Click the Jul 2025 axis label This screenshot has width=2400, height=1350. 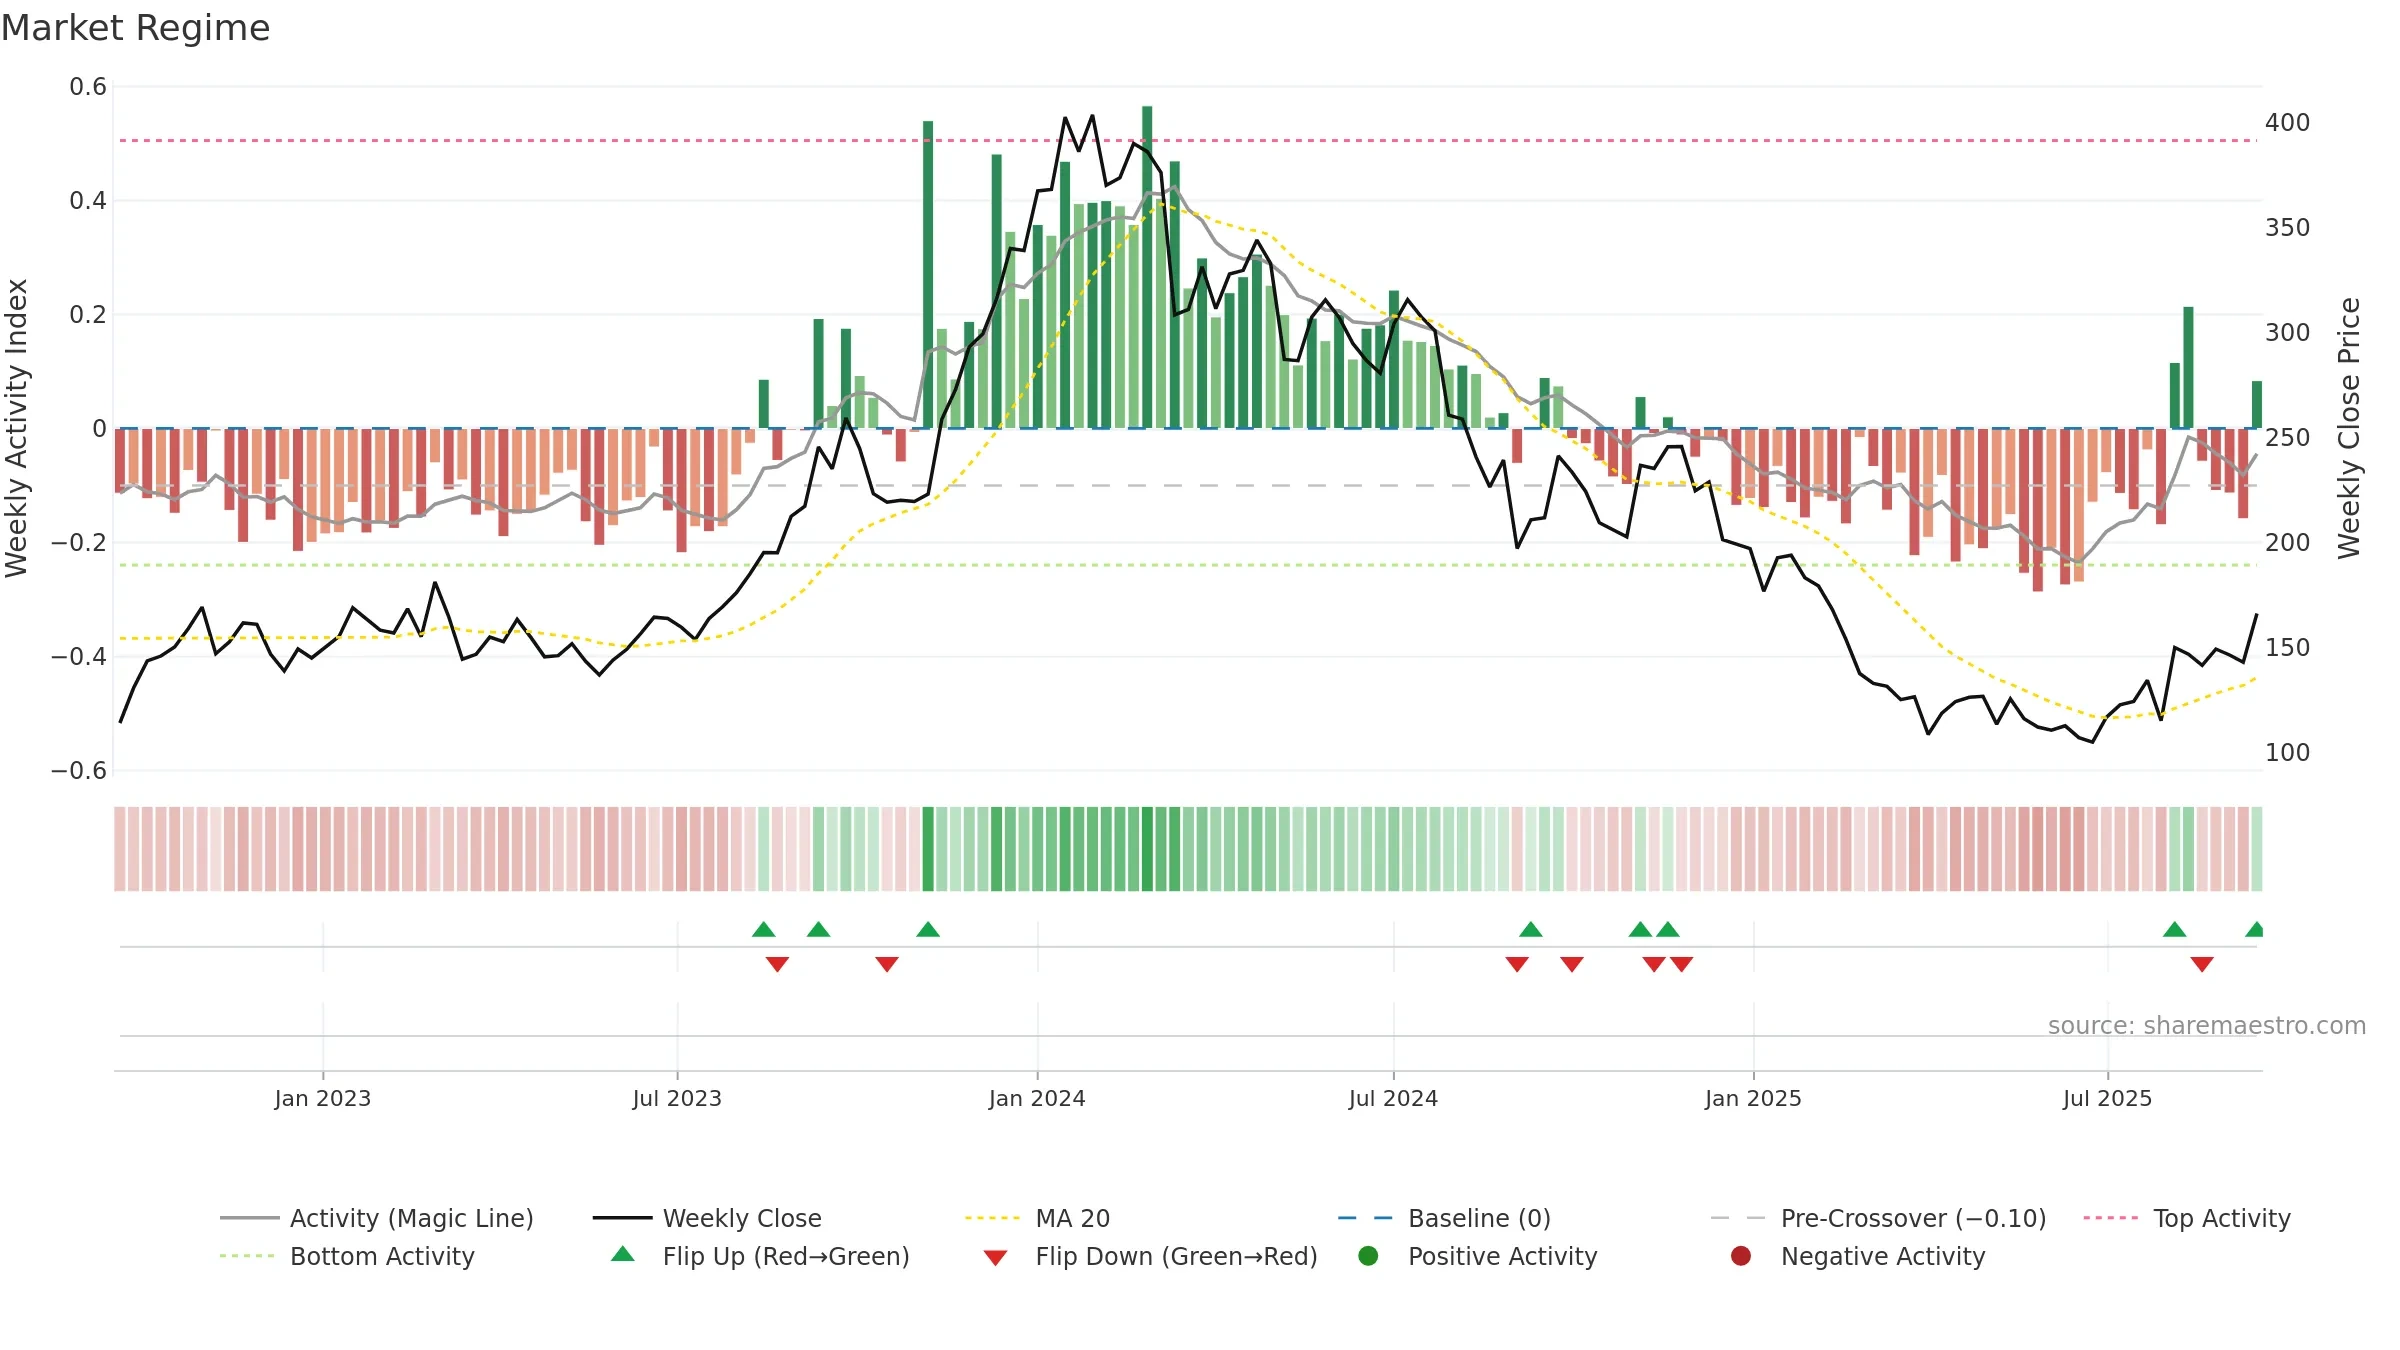pos(2107,1098)
